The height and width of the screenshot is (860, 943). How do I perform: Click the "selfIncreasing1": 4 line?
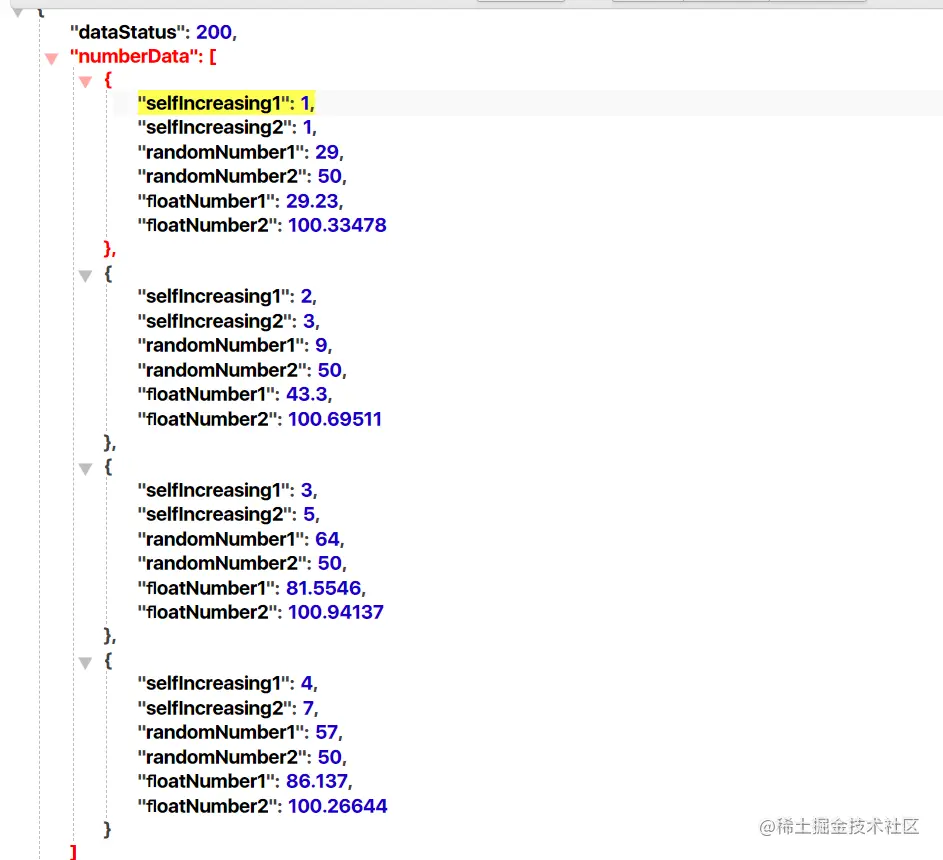coord(227,683)
